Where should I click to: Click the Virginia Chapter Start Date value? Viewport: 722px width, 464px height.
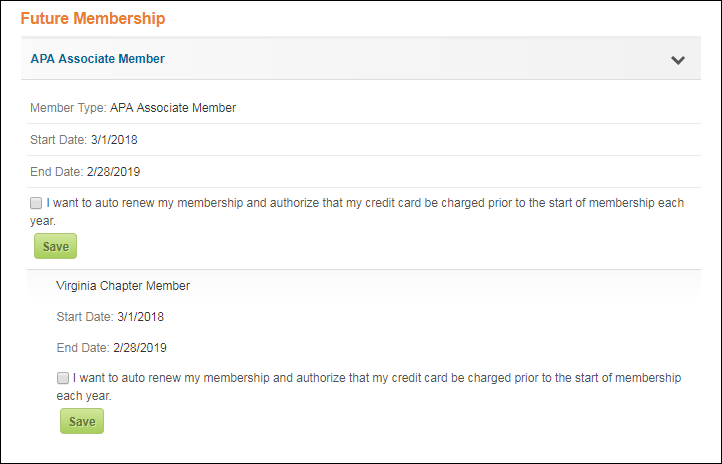140,317
